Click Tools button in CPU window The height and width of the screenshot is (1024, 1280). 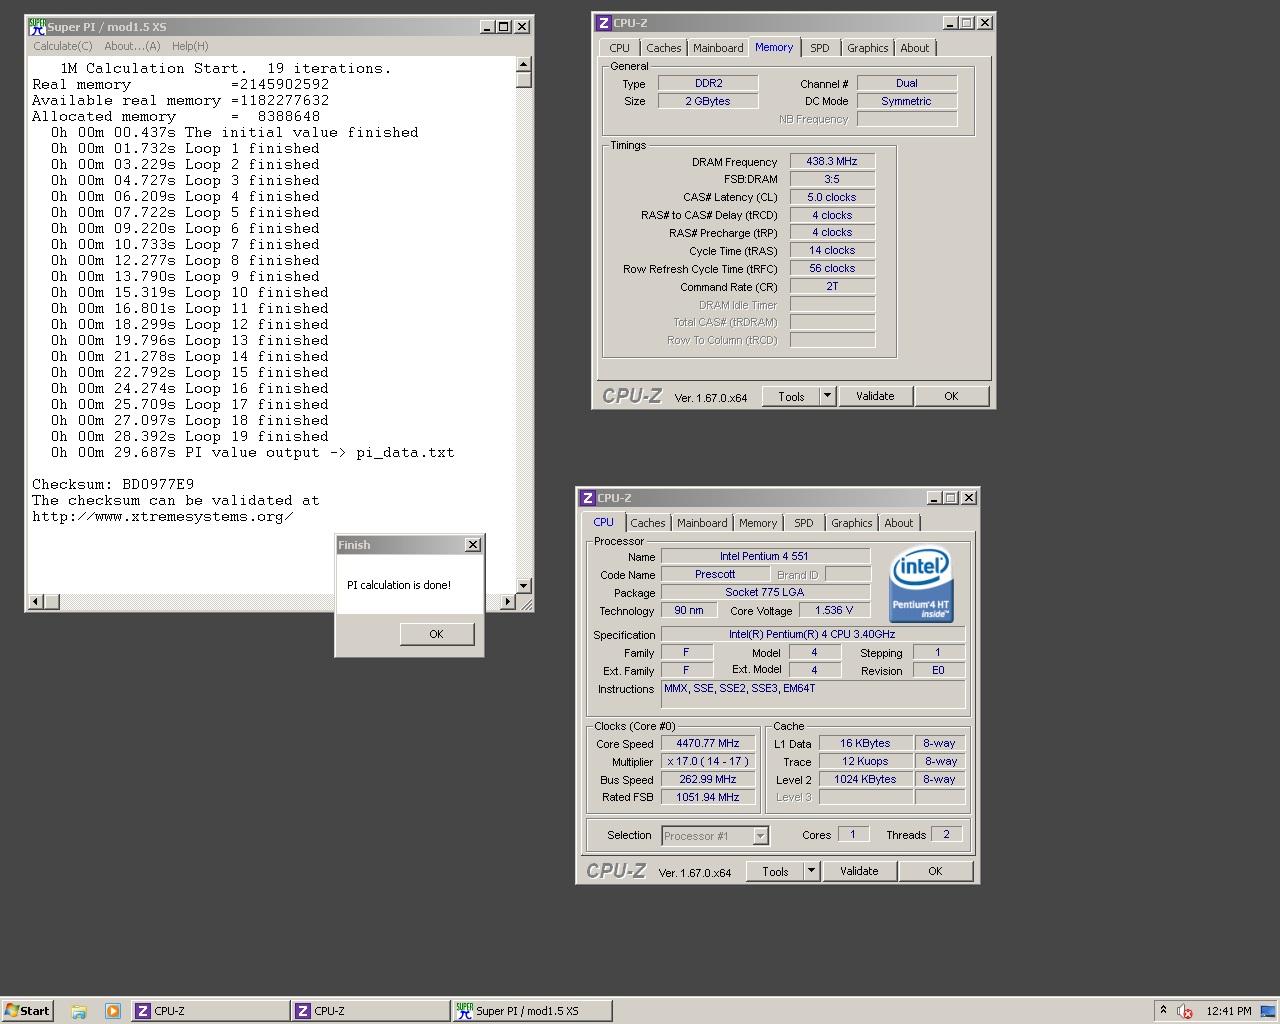[x=775, y=872]
